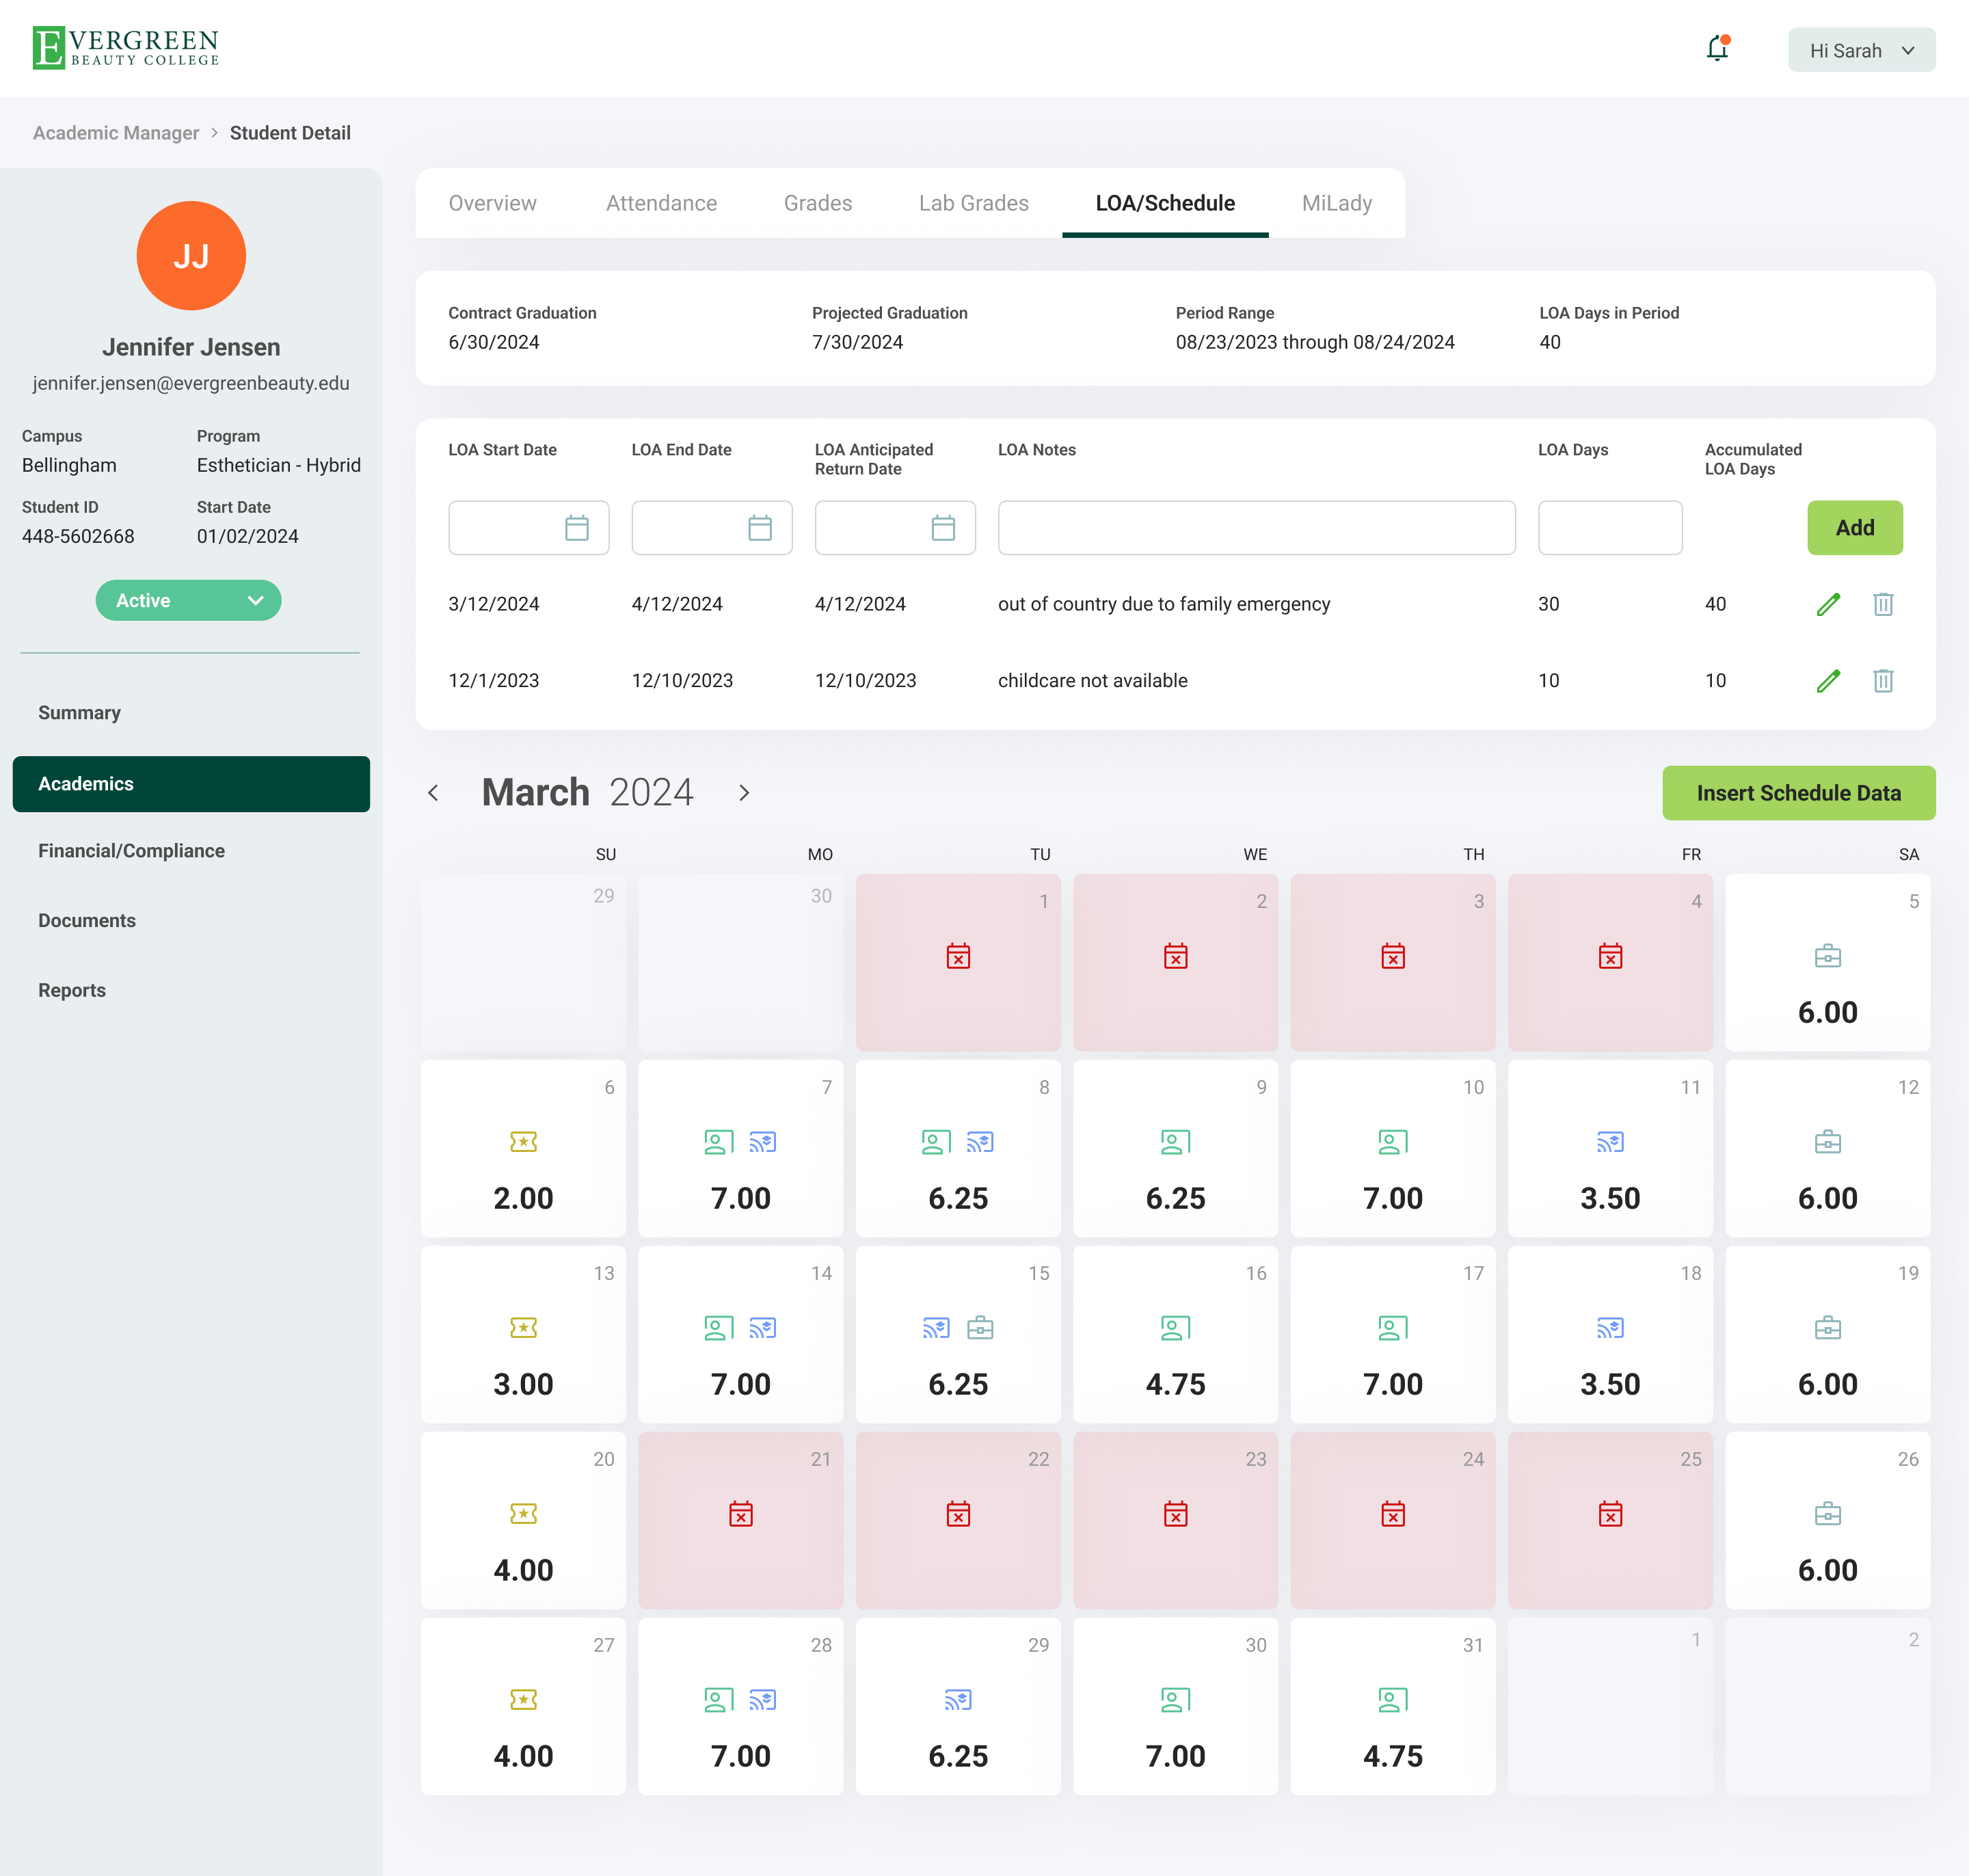Screen dimensions: 1969x1876
Task: Click the note 'out of country due to family emergency'
Action: coord(1164,604)
